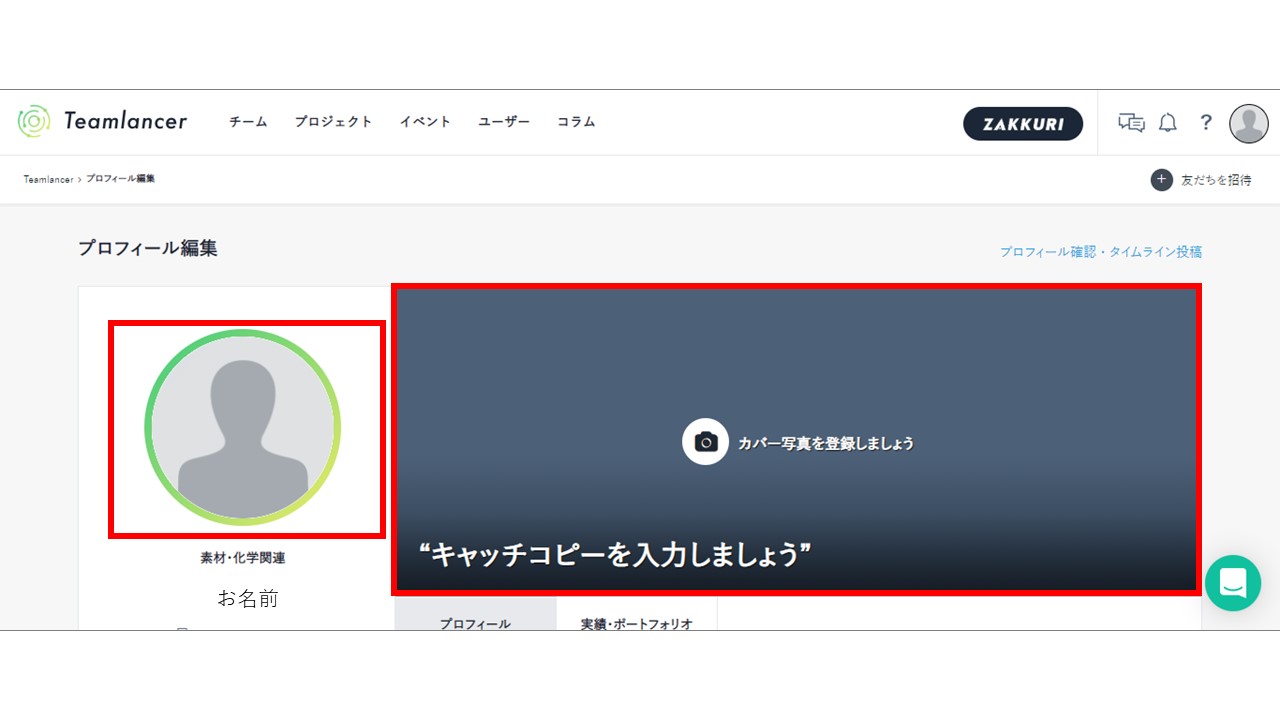Image resolution: width=1280 pixels, height=720 pixels.
Task: Click the profile picture placeholder to change it
Action: [243, 428]
